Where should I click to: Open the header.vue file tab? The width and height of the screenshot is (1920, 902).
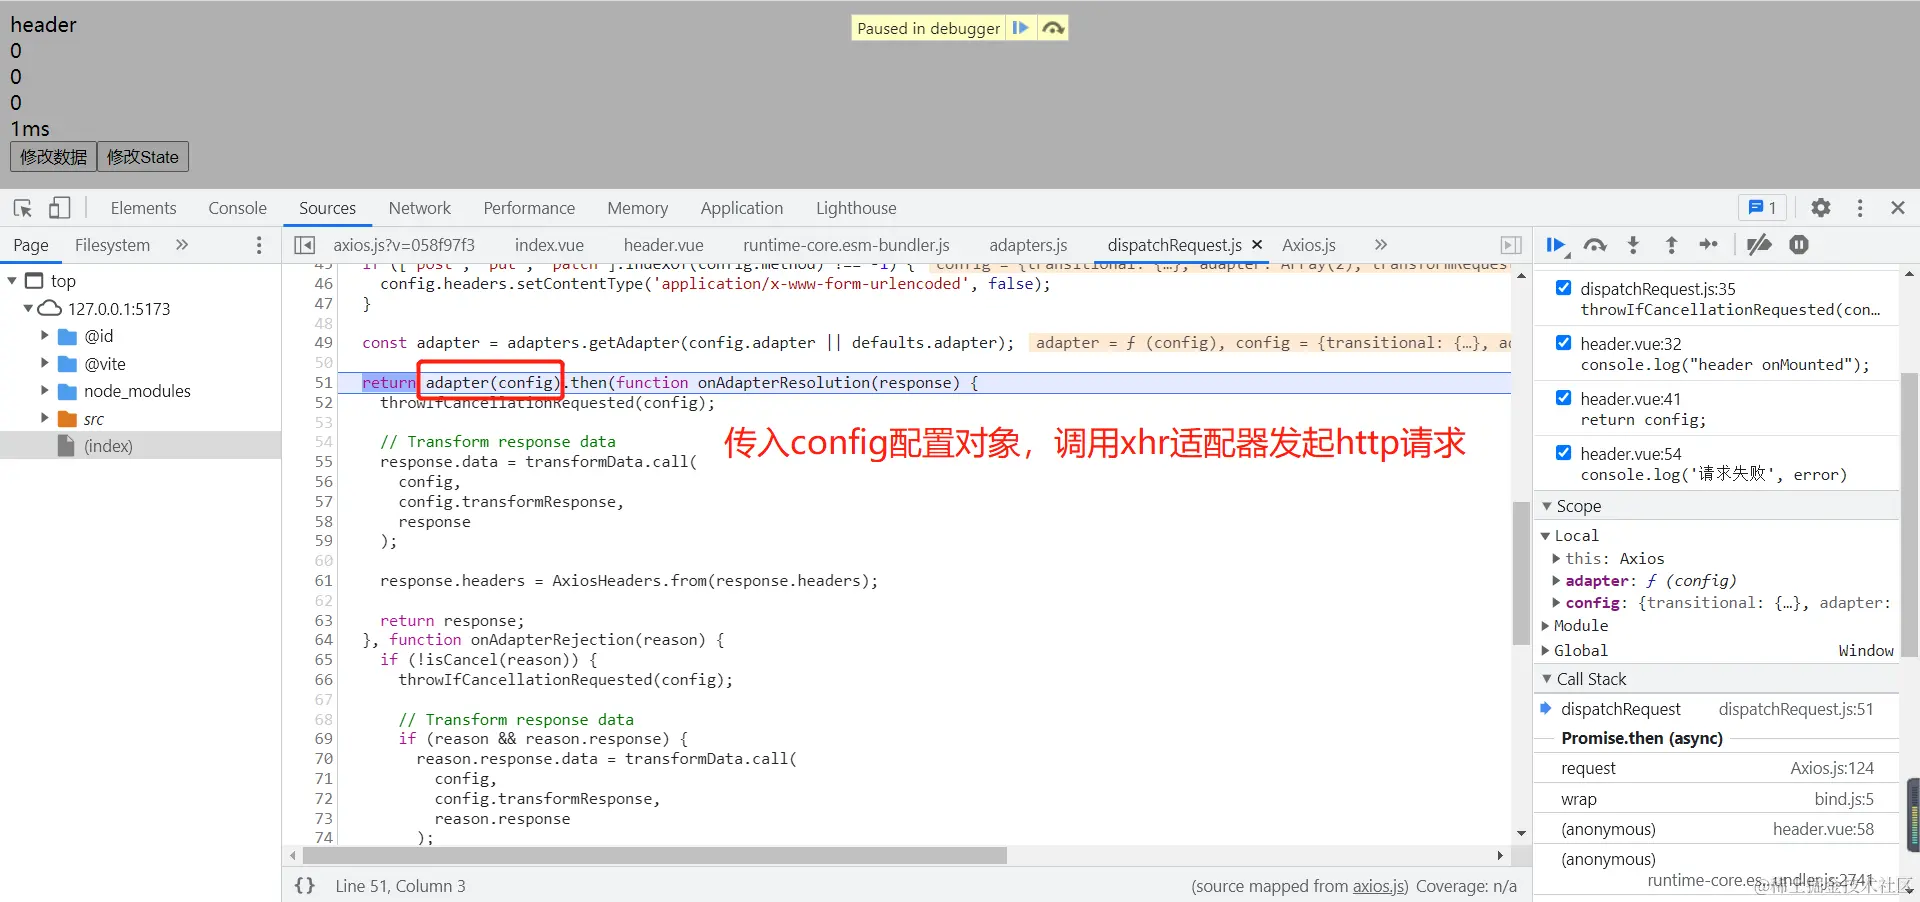(x=663, y=245)
